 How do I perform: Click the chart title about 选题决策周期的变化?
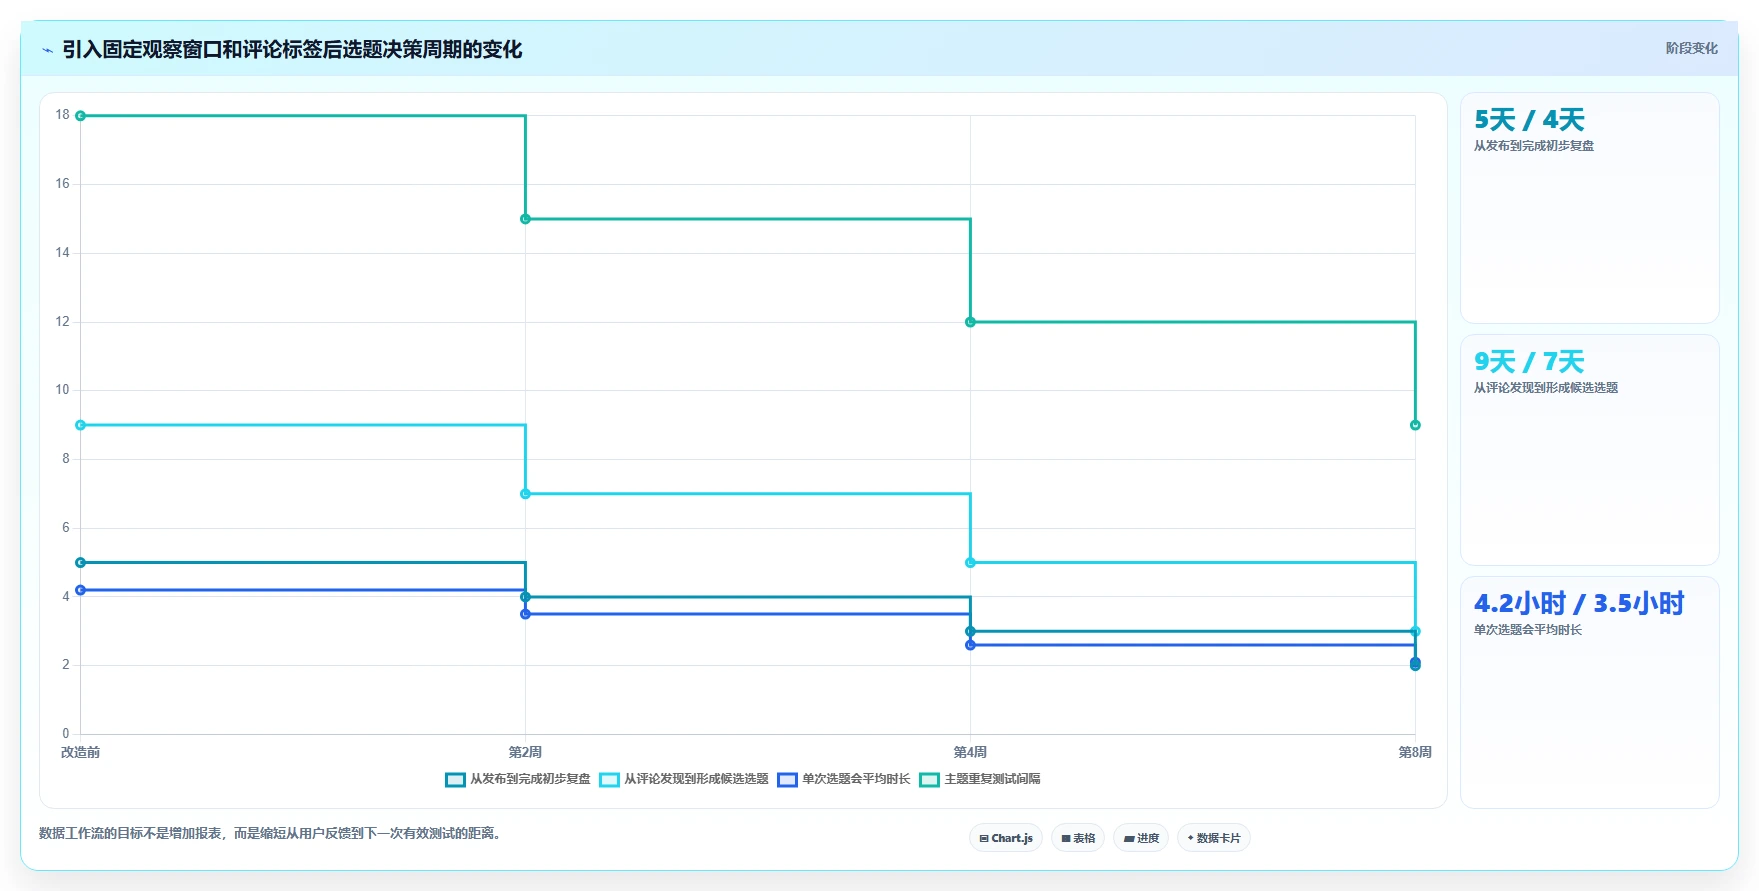point(292,50)
